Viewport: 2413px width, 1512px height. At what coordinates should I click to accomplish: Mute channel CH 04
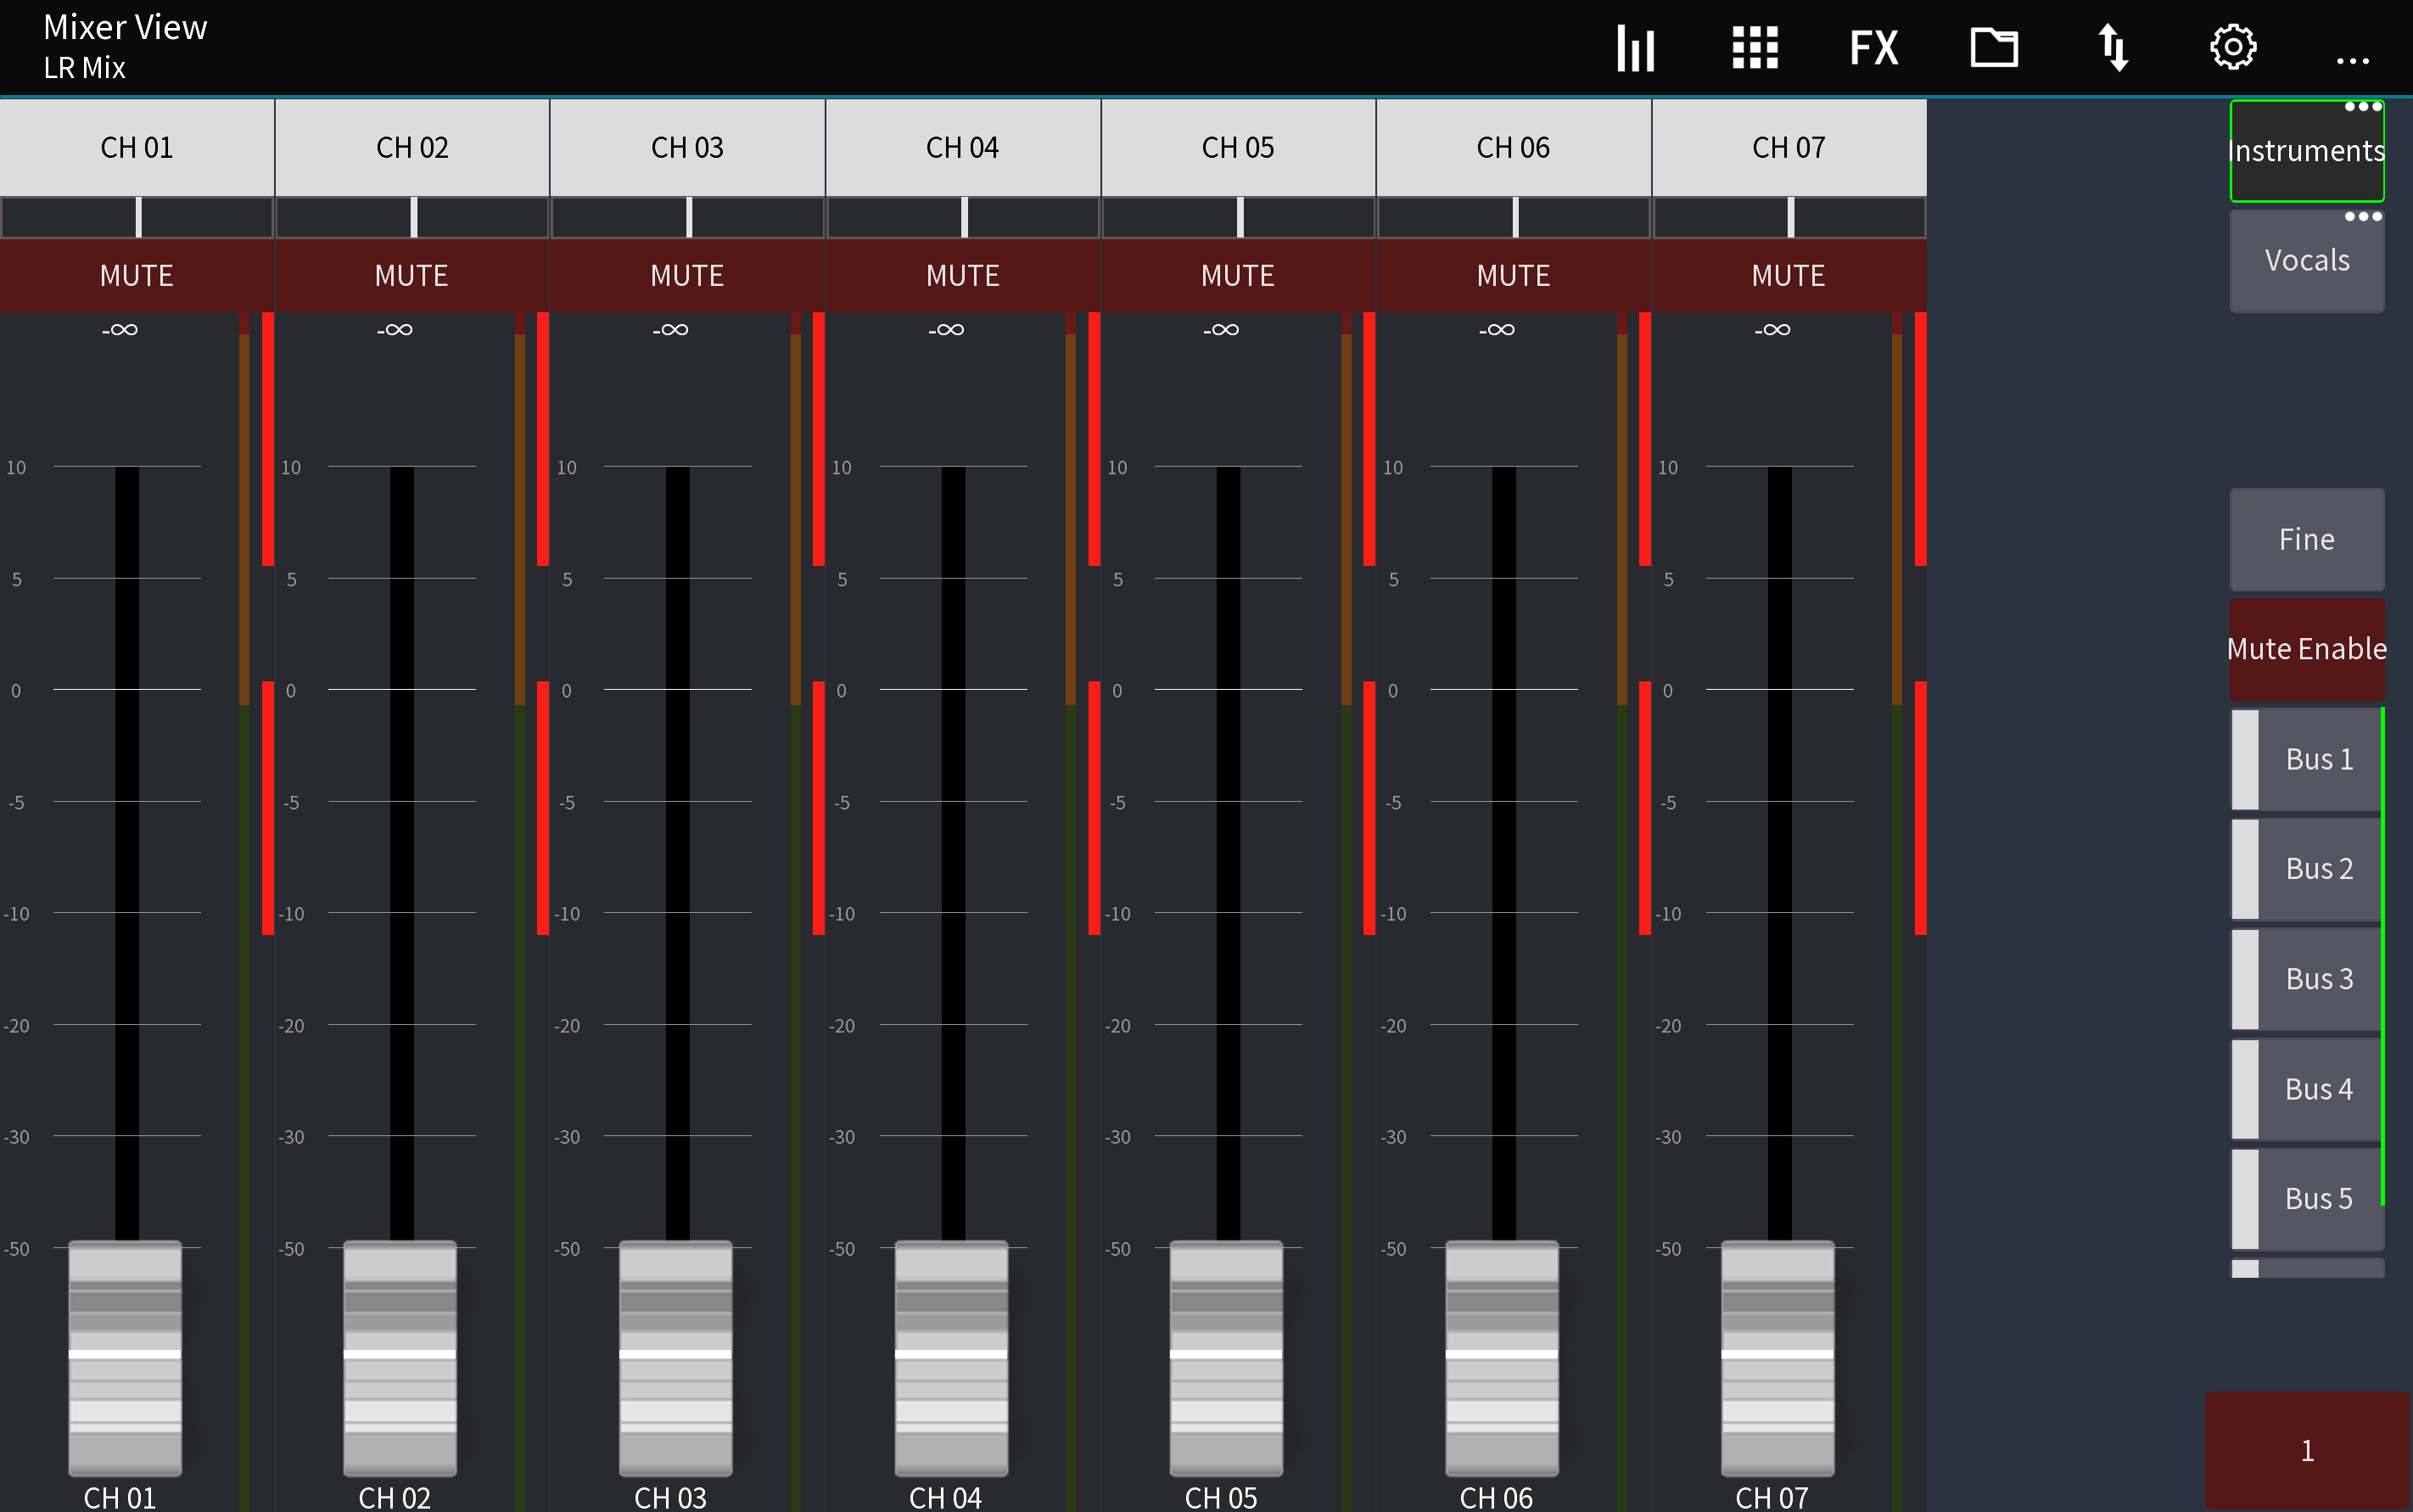962,276
